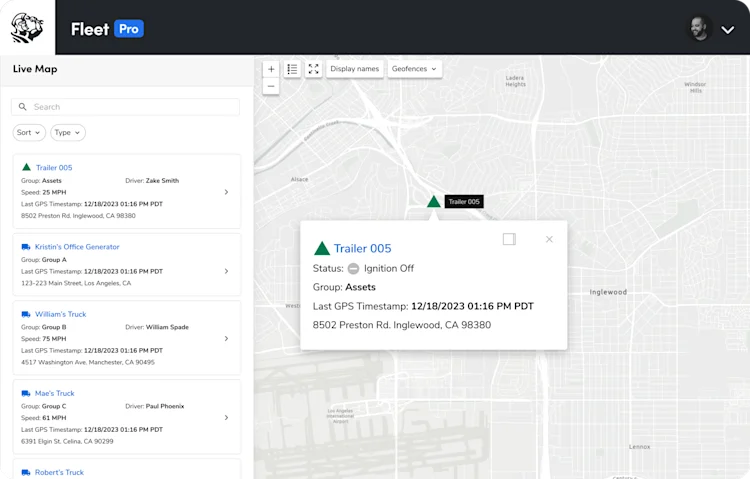750x479 pixels.
Task: Zoom in on the map
Action: click(271, 69)
